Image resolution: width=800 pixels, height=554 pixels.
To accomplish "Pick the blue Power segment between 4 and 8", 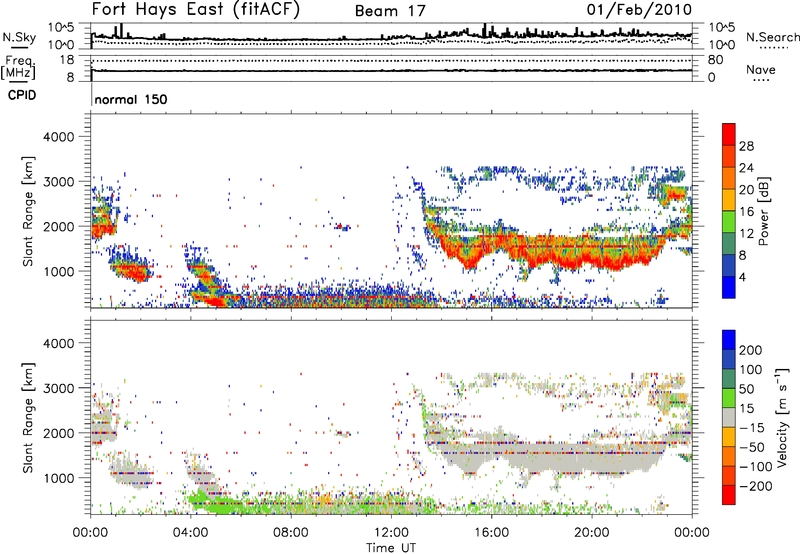I will point(729,265).
